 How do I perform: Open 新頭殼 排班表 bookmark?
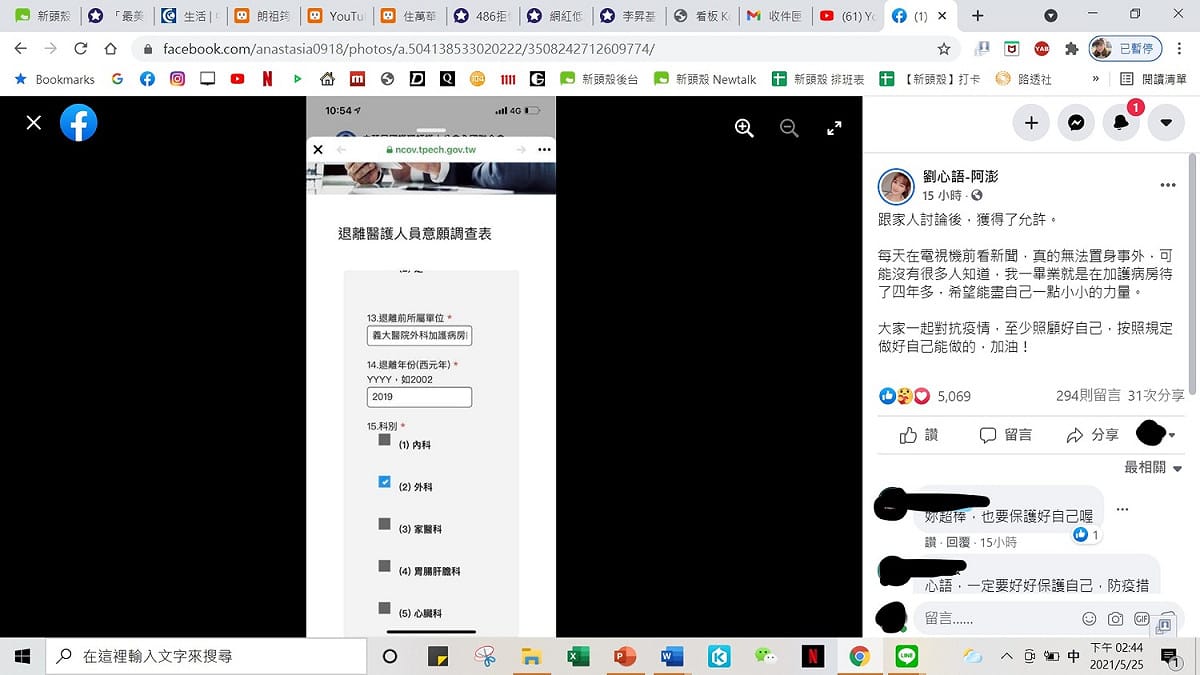(x=818, y=79)
